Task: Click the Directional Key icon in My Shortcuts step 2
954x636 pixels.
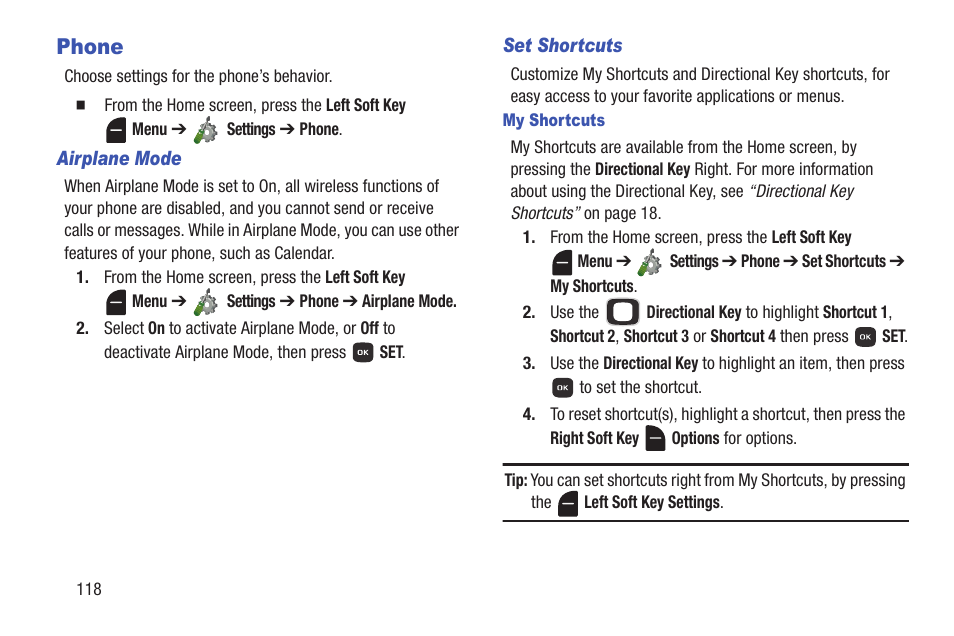Action: [622, 312]
